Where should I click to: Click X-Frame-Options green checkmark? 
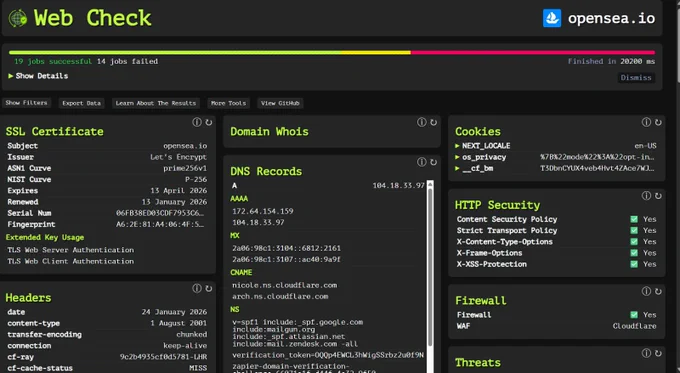pyautogui.click(x=634, y=253)
